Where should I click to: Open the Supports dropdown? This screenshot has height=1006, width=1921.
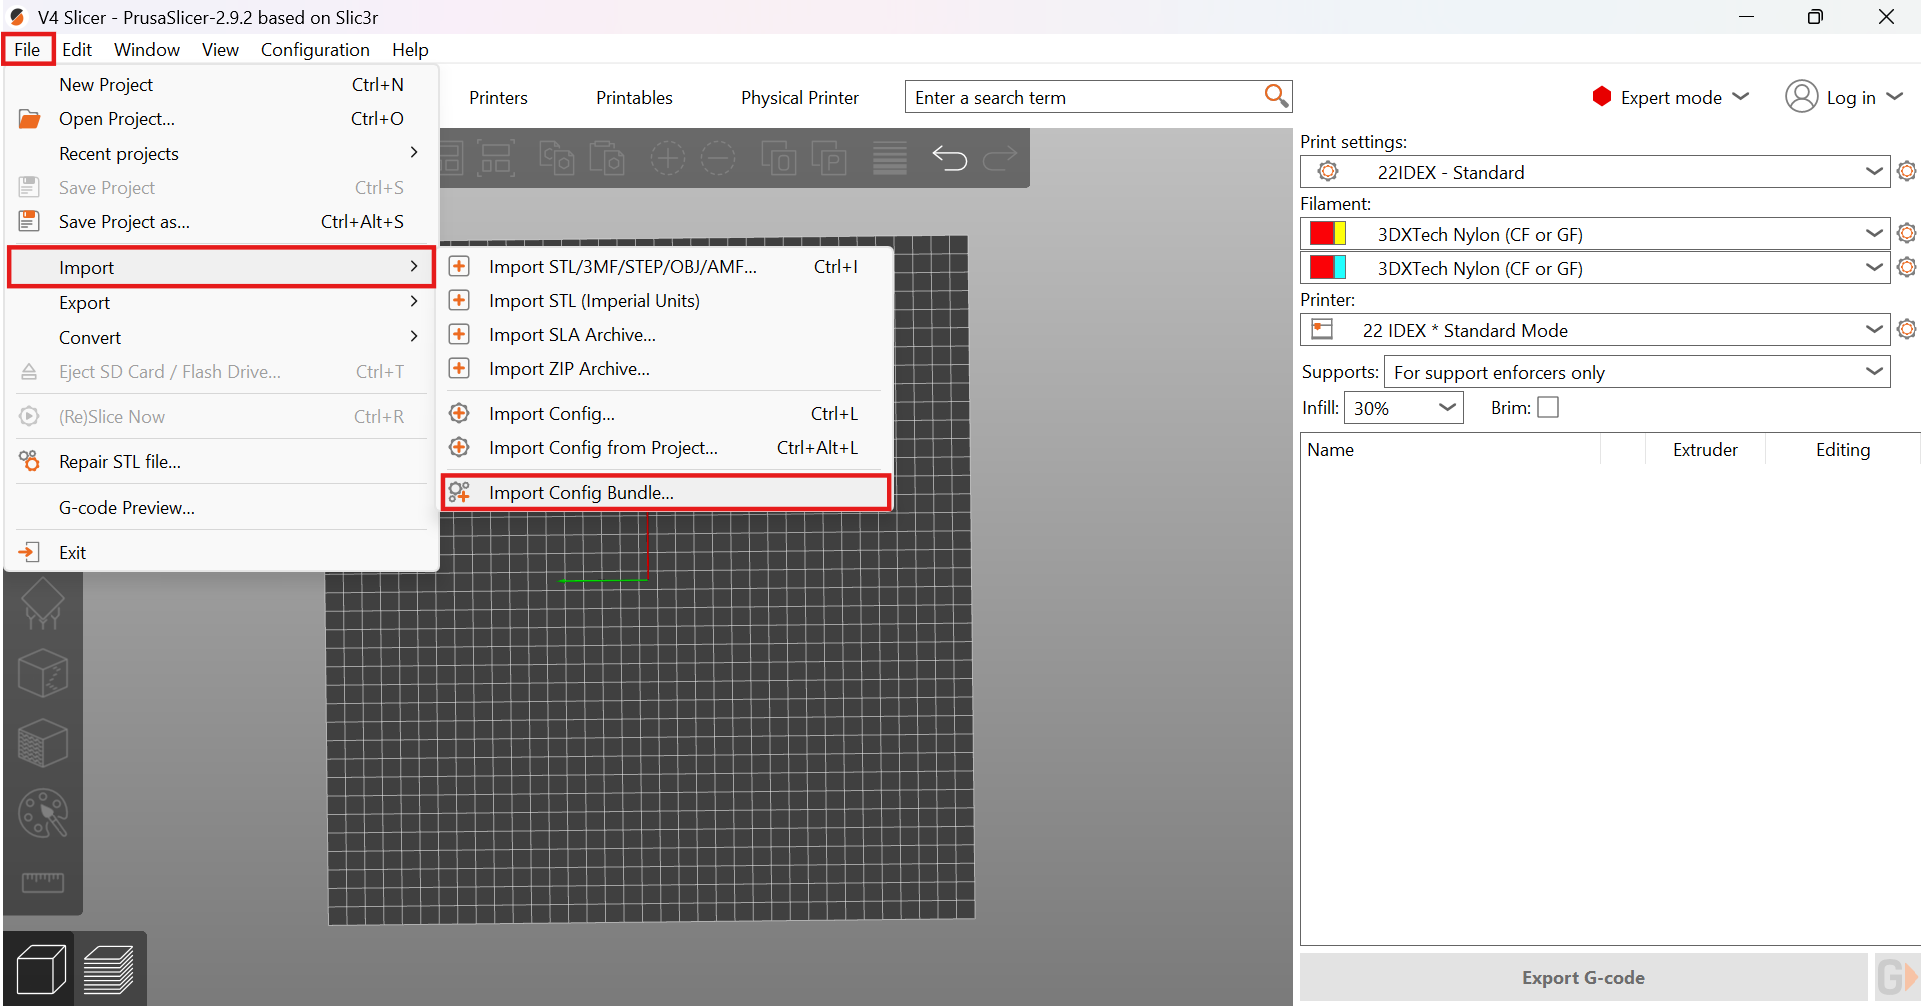pyautogui.click(x=1637, y=372)
